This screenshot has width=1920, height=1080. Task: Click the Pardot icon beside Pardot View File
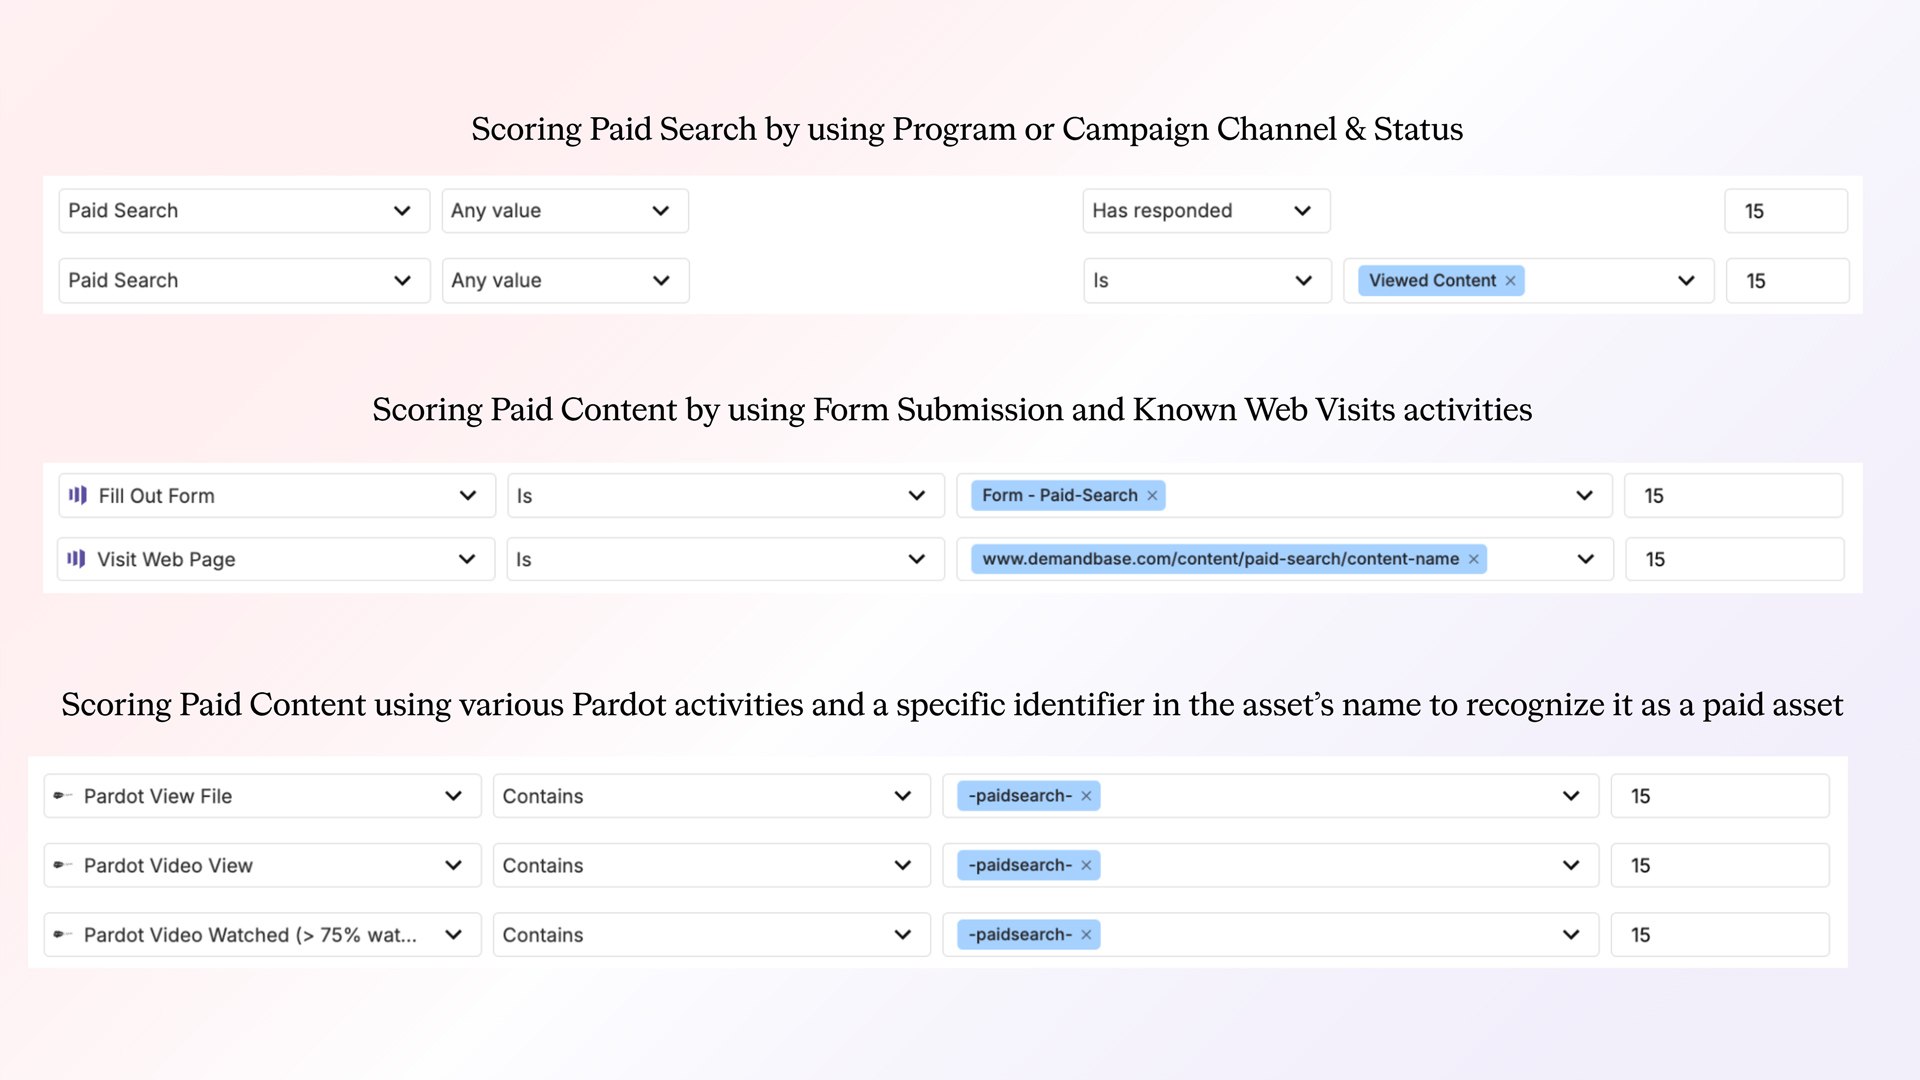point(64,796)
